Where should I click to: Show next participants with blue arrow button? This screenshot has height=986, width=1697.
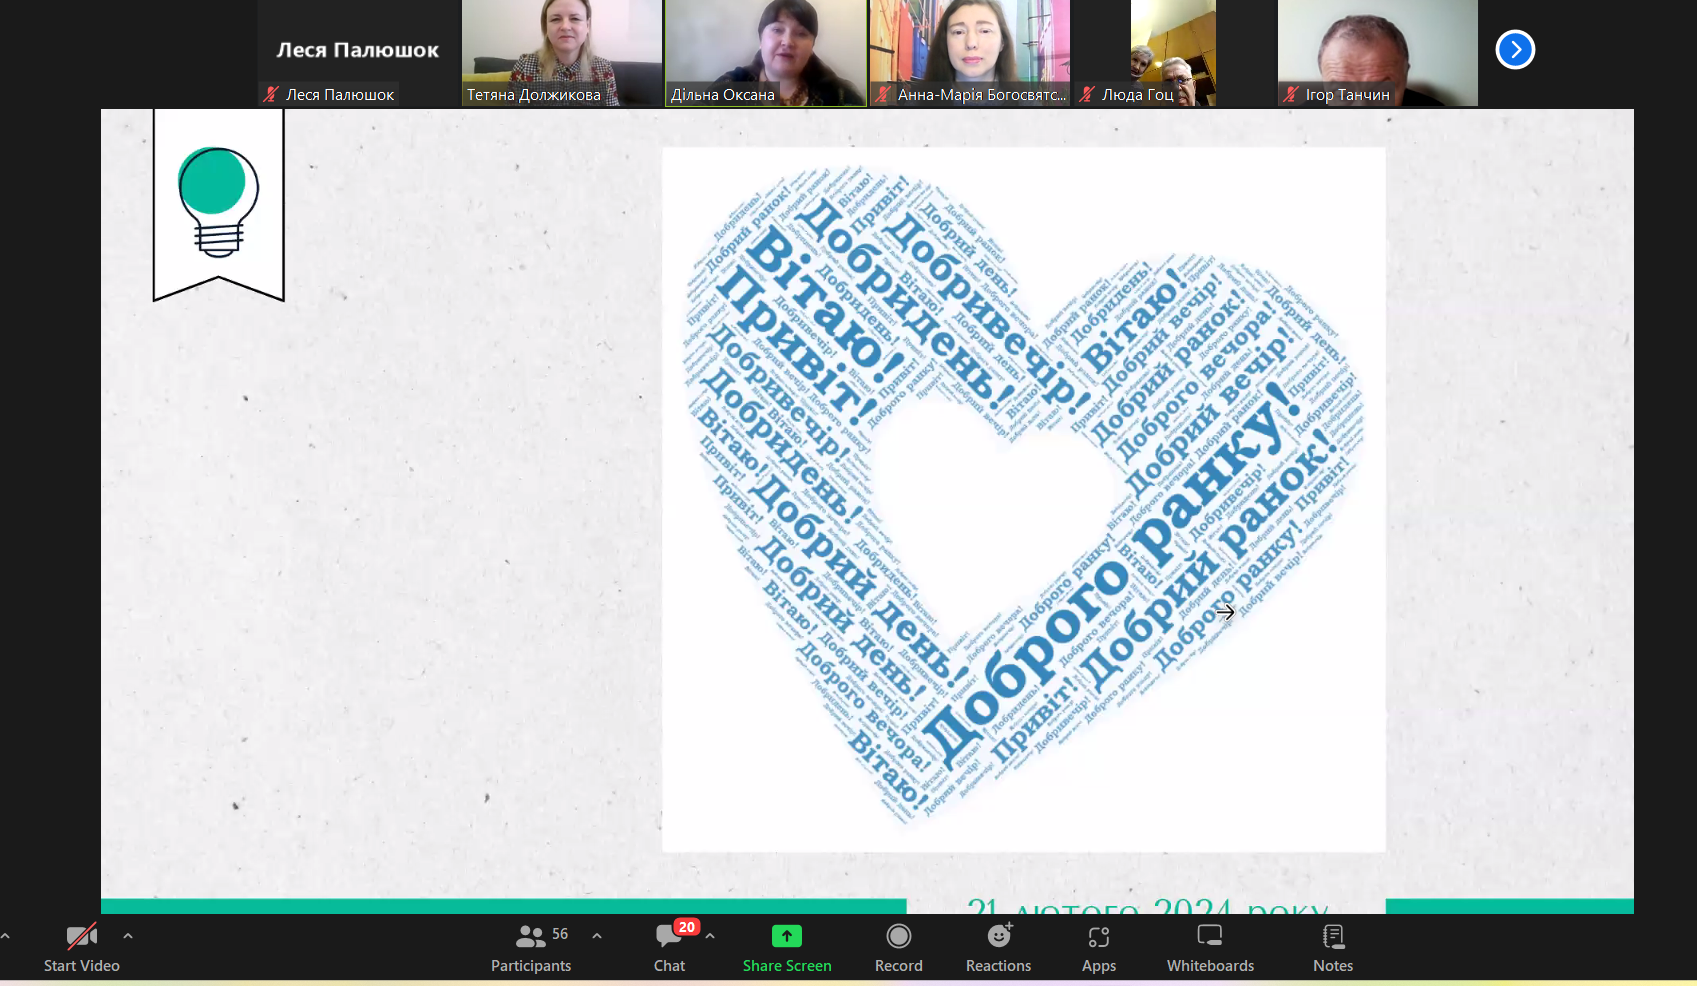point(1515,49)
